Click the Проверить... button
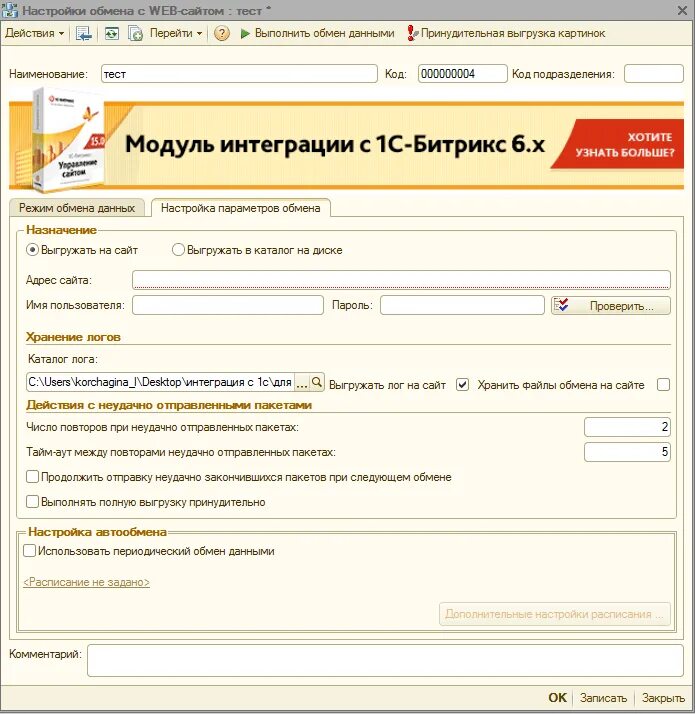The height and width of the screenshot is (714, 695). coord(611,306)
